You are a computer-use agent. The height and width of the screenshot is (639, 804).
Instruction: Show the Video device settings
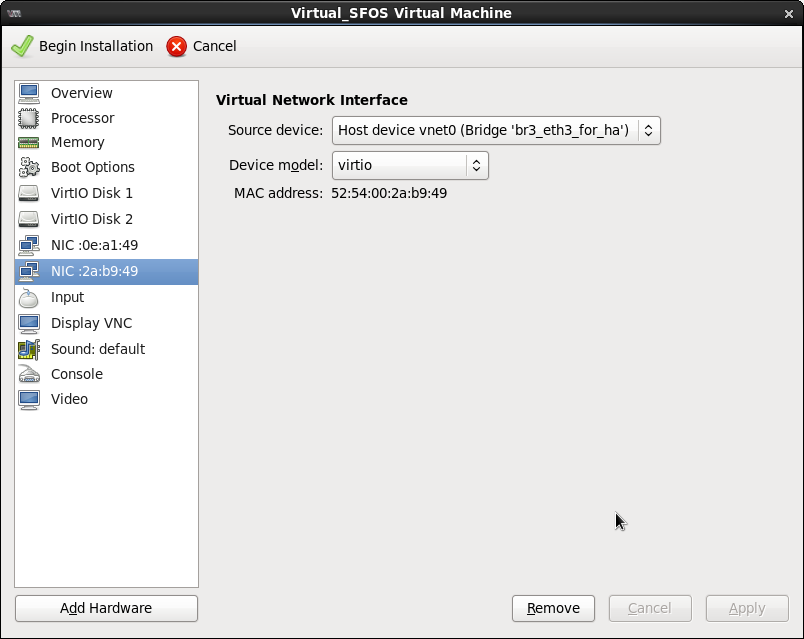tap(69, 399)
